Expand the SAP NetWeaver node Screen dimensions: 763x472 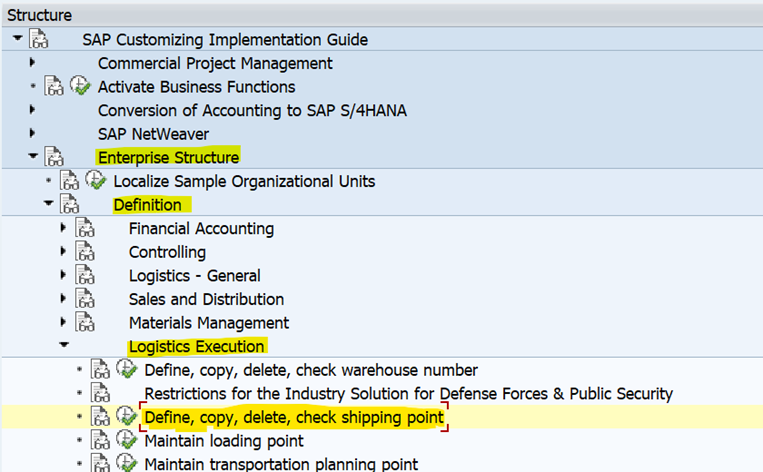(32, 134)
